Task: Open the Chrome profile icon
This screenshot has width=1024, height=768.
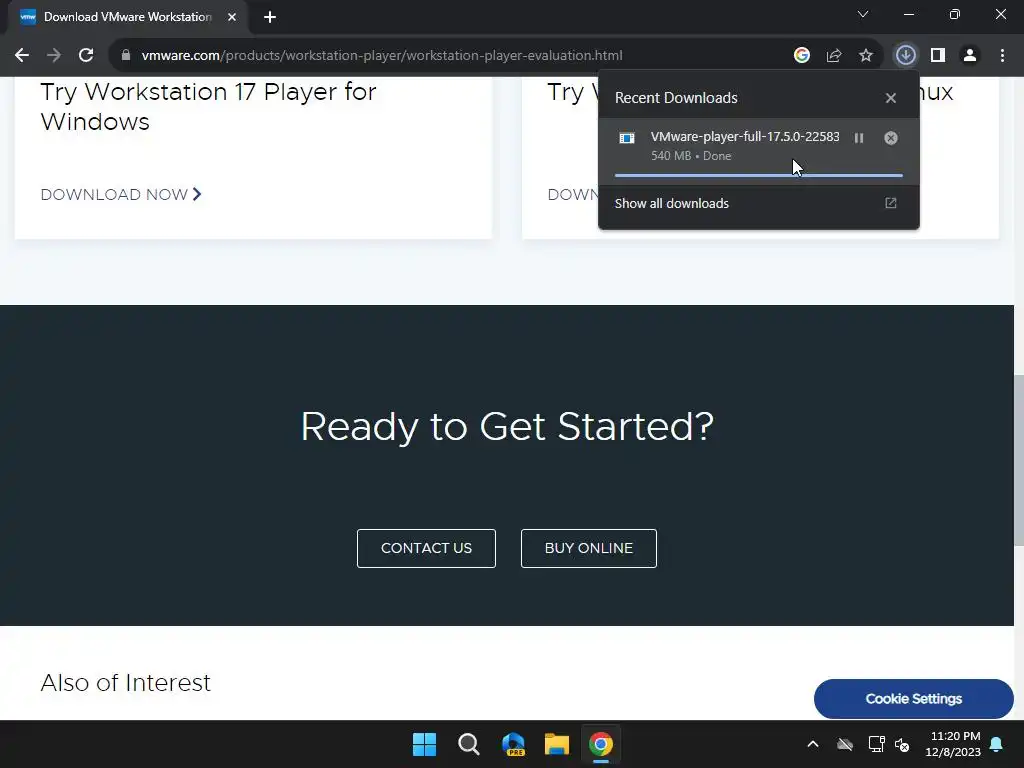Action: click(x=970, y=56)
